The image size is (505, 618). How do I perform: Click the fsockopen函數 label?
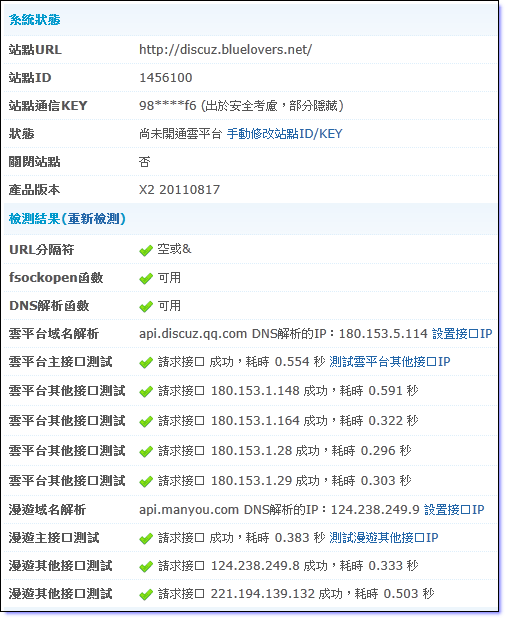coord(56,278)
